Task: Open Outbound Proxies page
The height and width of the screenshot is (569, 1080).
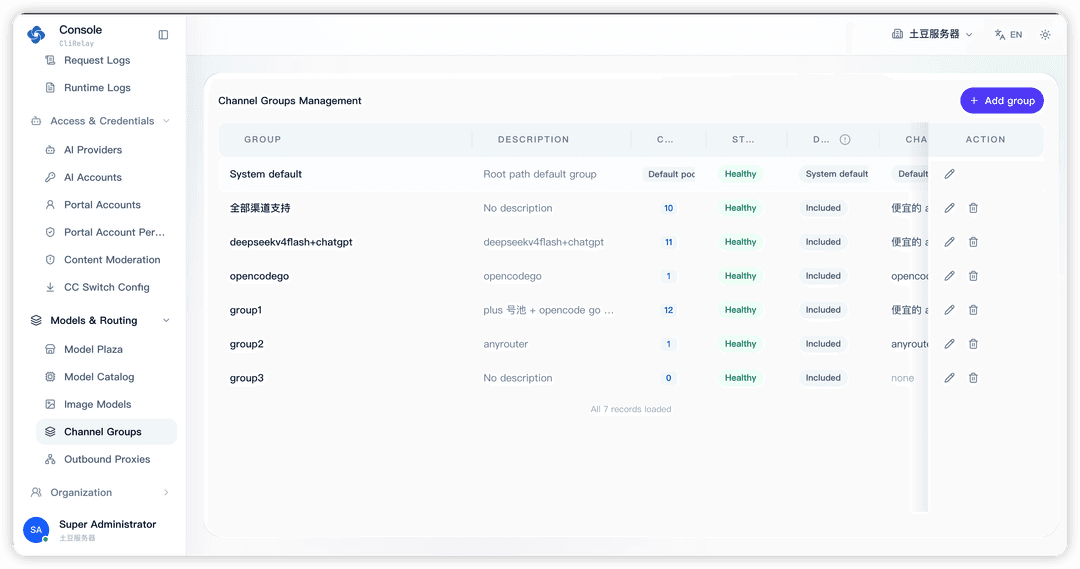Action: [x=107, y=459]
